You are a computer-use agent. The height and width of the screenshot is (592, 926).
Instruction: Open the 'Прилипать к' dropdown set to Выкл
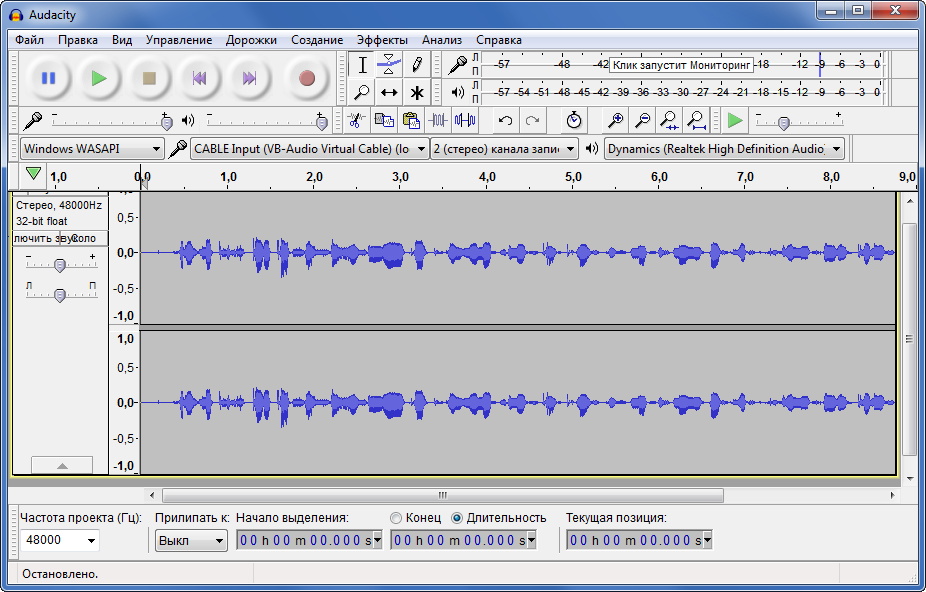[x=191, y=541]
